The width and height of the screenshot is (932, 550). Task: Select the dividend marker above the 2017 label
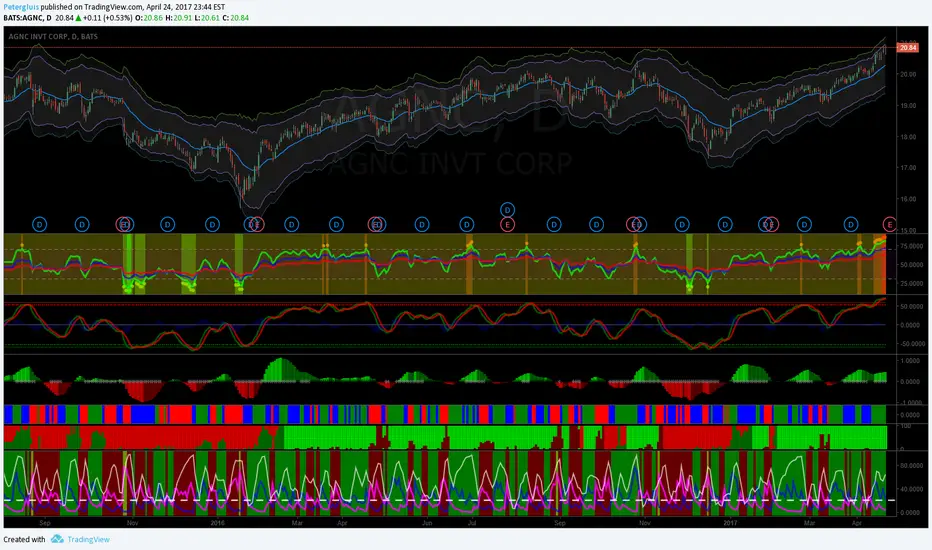click(725, 225)
